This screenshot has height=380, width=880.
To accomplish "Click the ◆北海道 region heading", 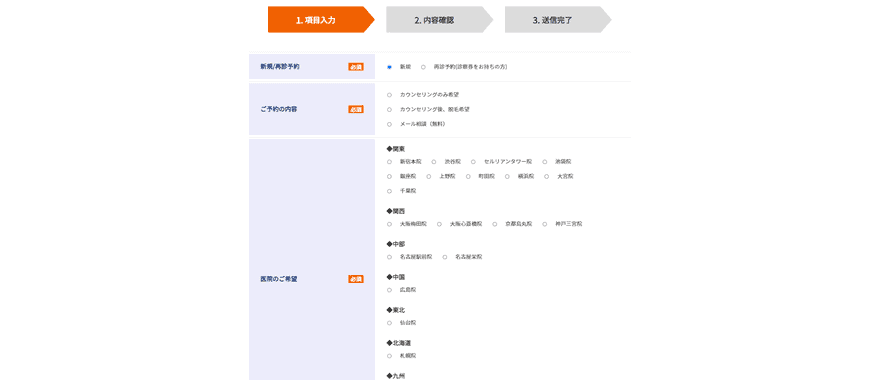I will (399, 343).
